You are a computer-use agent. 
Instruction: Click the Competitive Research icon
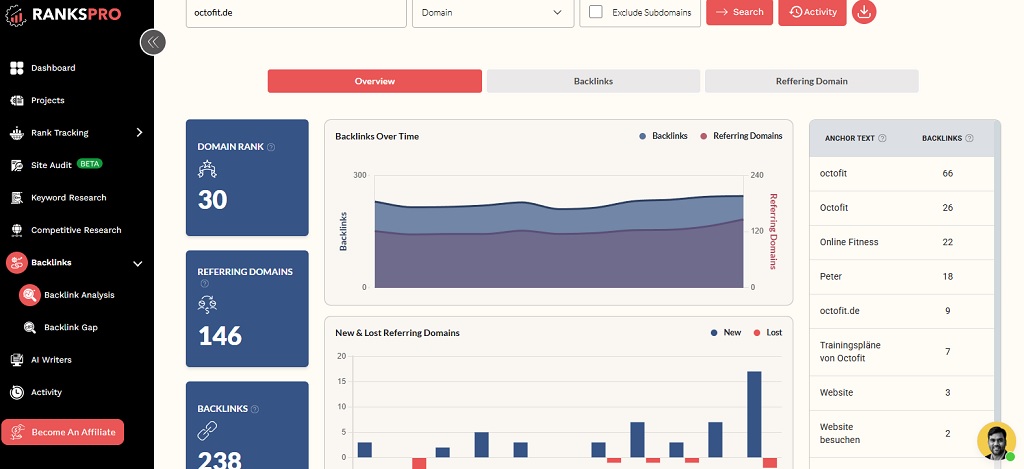point(17,231)
